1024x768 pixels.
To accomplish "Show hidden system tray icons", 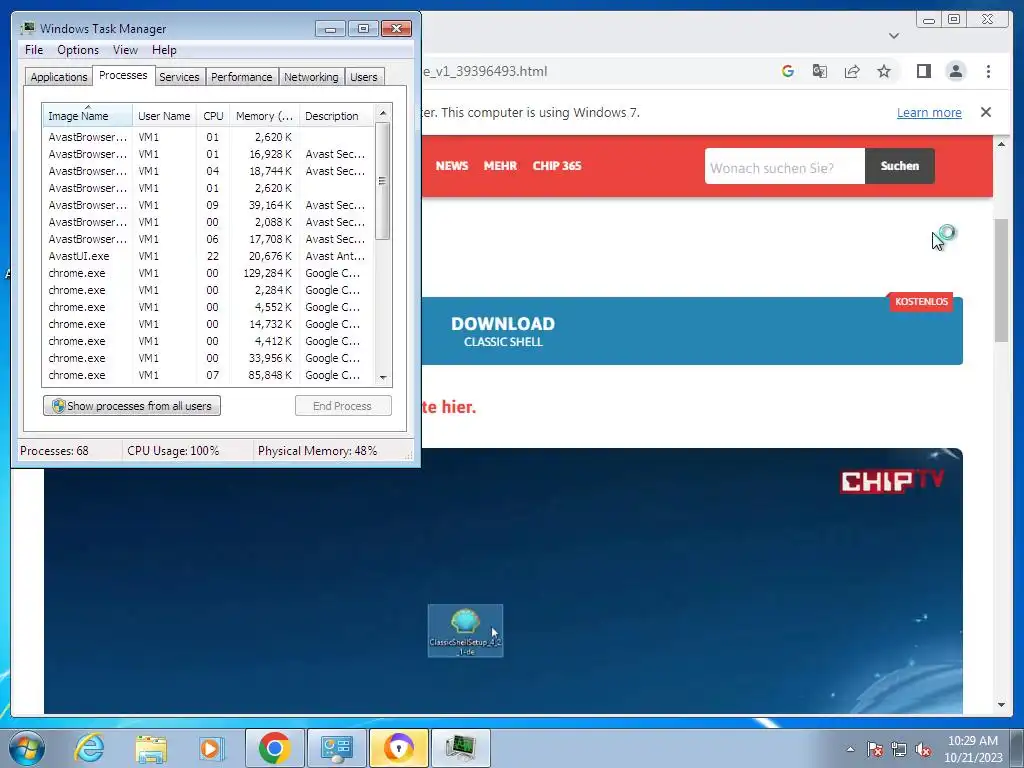I will pyautogui.click(x=850, y=749).
